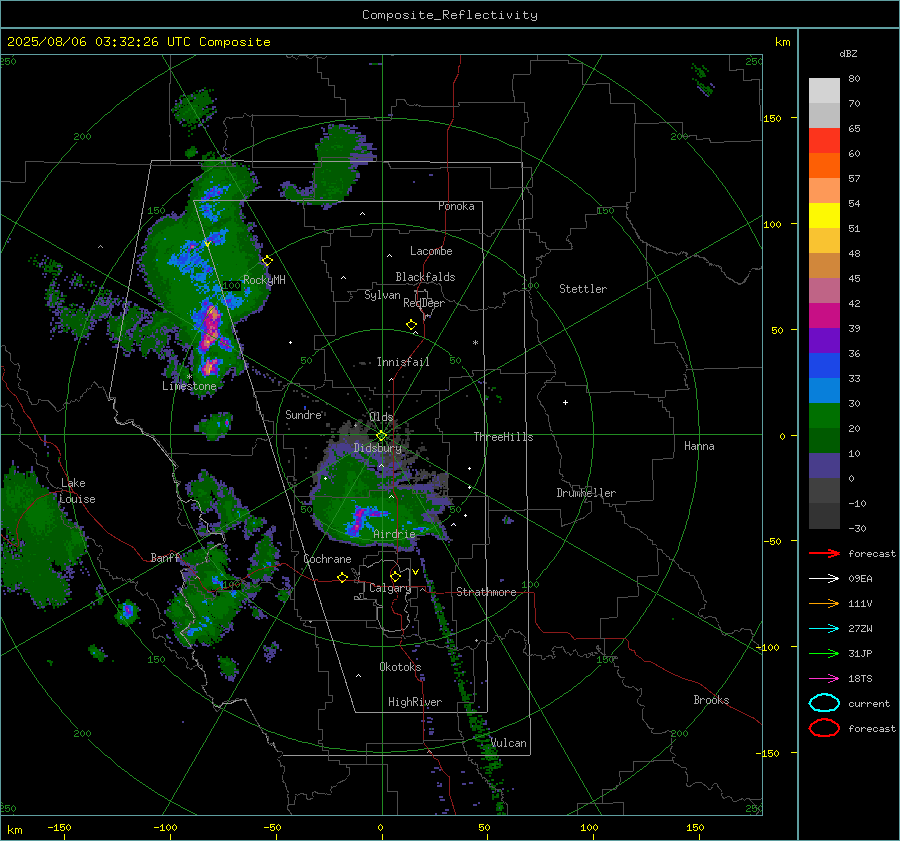Click the yellow diamond marker below Cochrane
The width and height of the screenshot is (900, 841).
point(342,577)
